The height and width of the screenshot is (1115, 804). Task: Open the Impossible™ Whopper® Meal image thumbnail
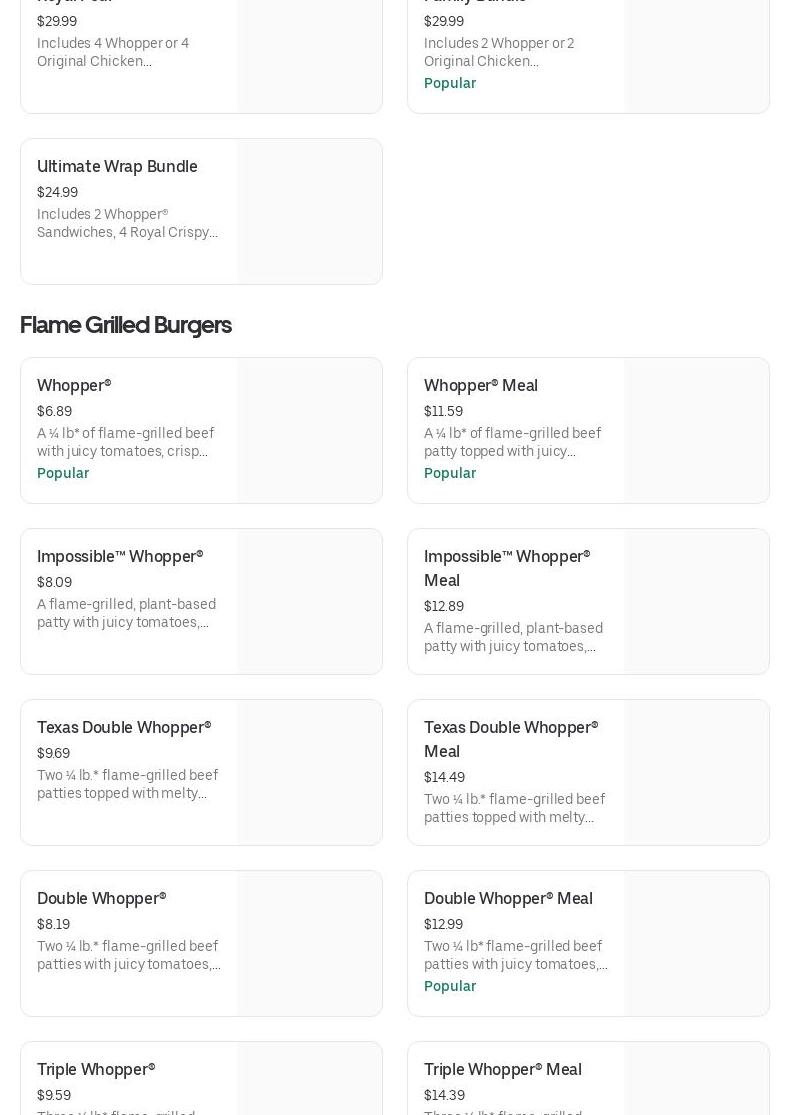coord(696,601)
